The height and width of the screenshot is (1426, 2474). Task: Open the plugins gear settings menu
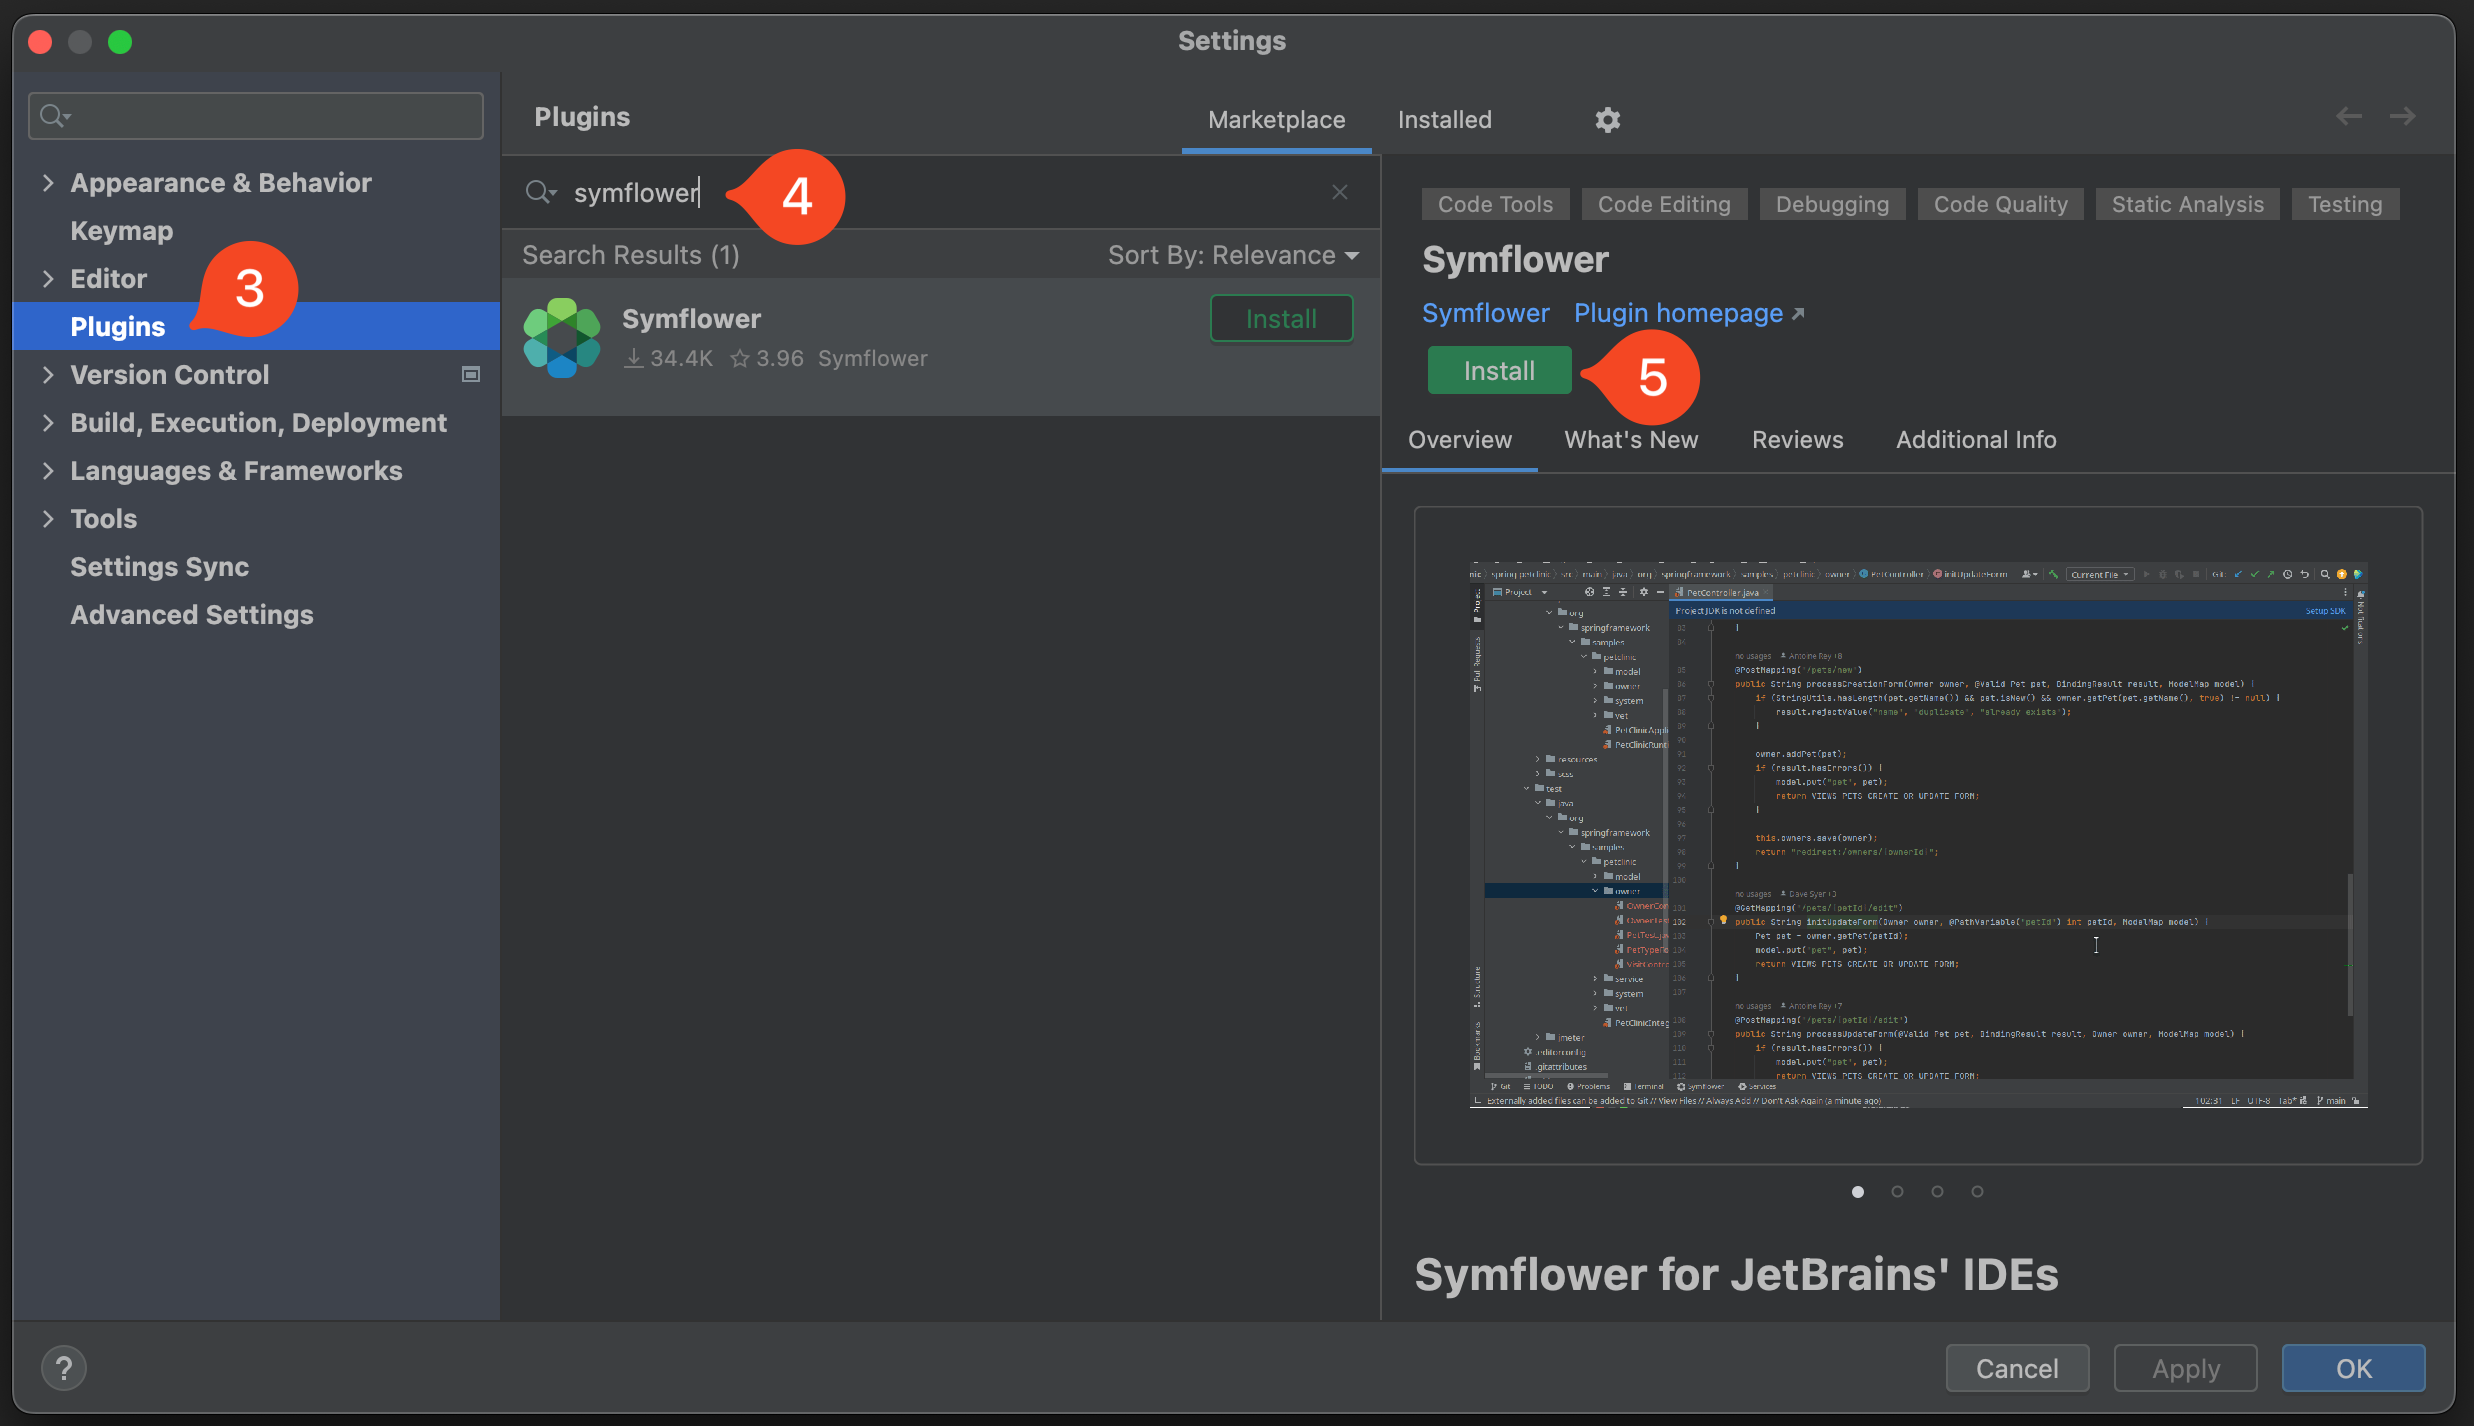(x=1607, y=120)
